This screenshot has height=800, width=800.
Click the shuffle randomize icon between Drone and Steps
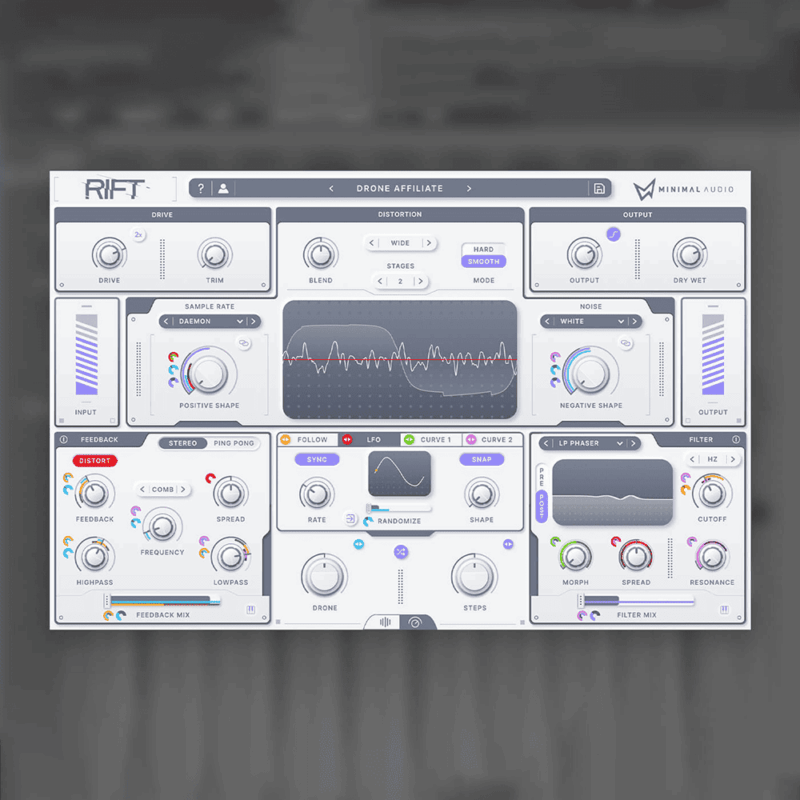[x=401, y=552]
